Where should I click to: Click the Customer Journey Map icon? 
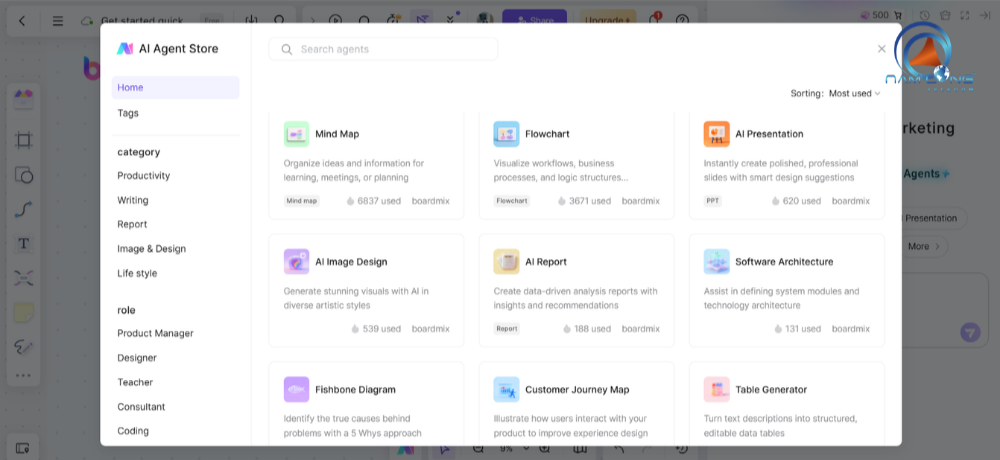[x=506, y=390]
